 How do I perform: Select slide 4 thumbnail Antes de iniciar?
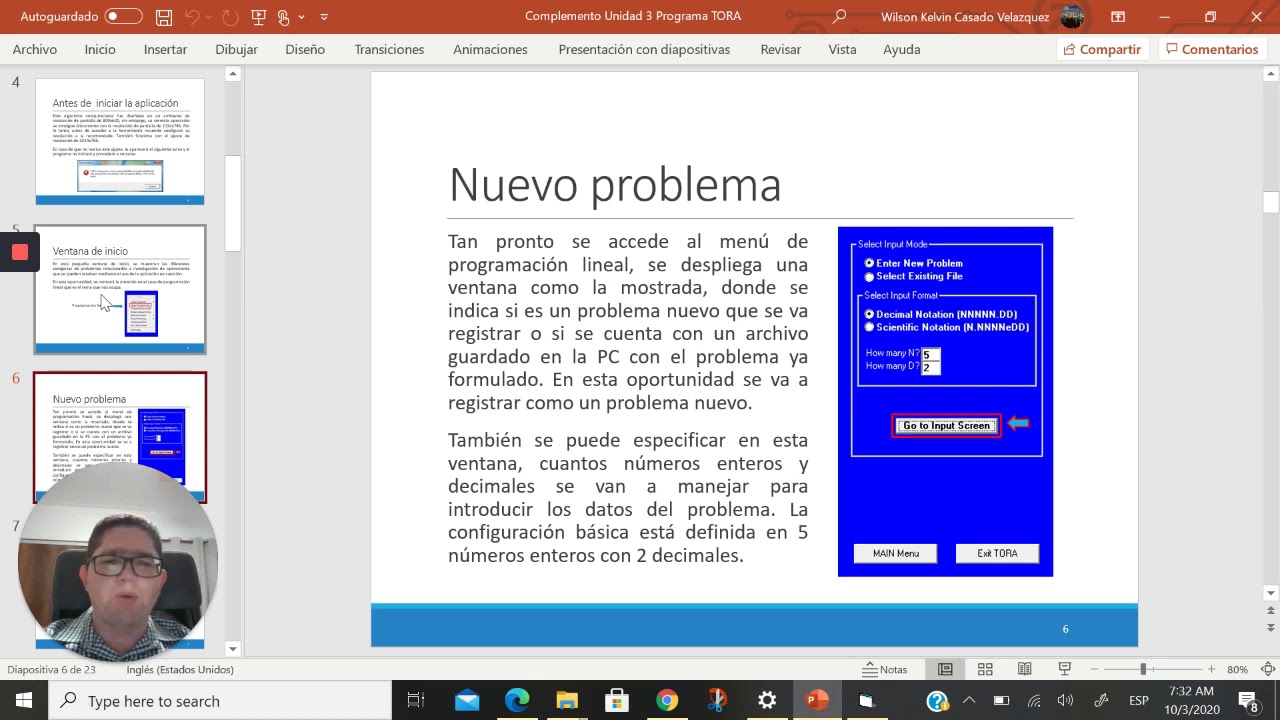[x=120, y=142]
